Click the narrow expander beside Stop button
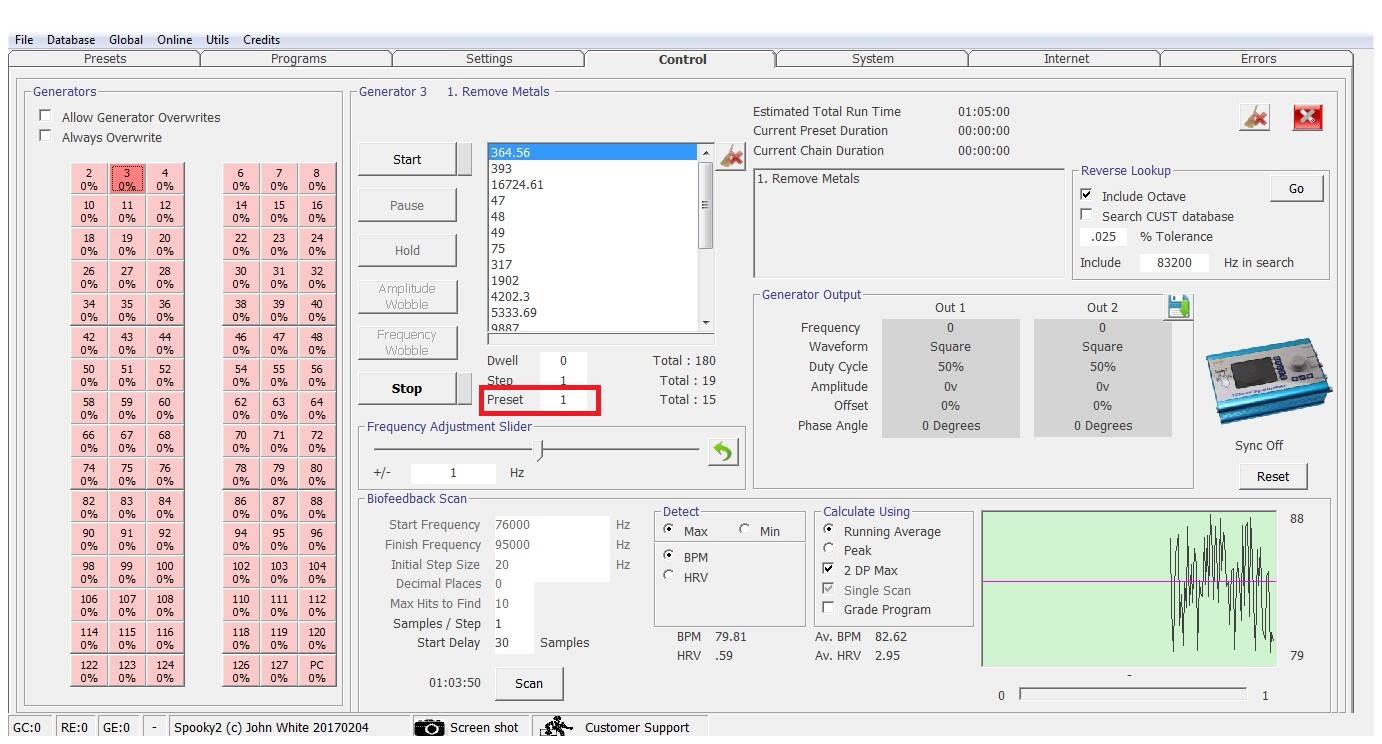The image size is (1382, 744). [x=464, y=388]
